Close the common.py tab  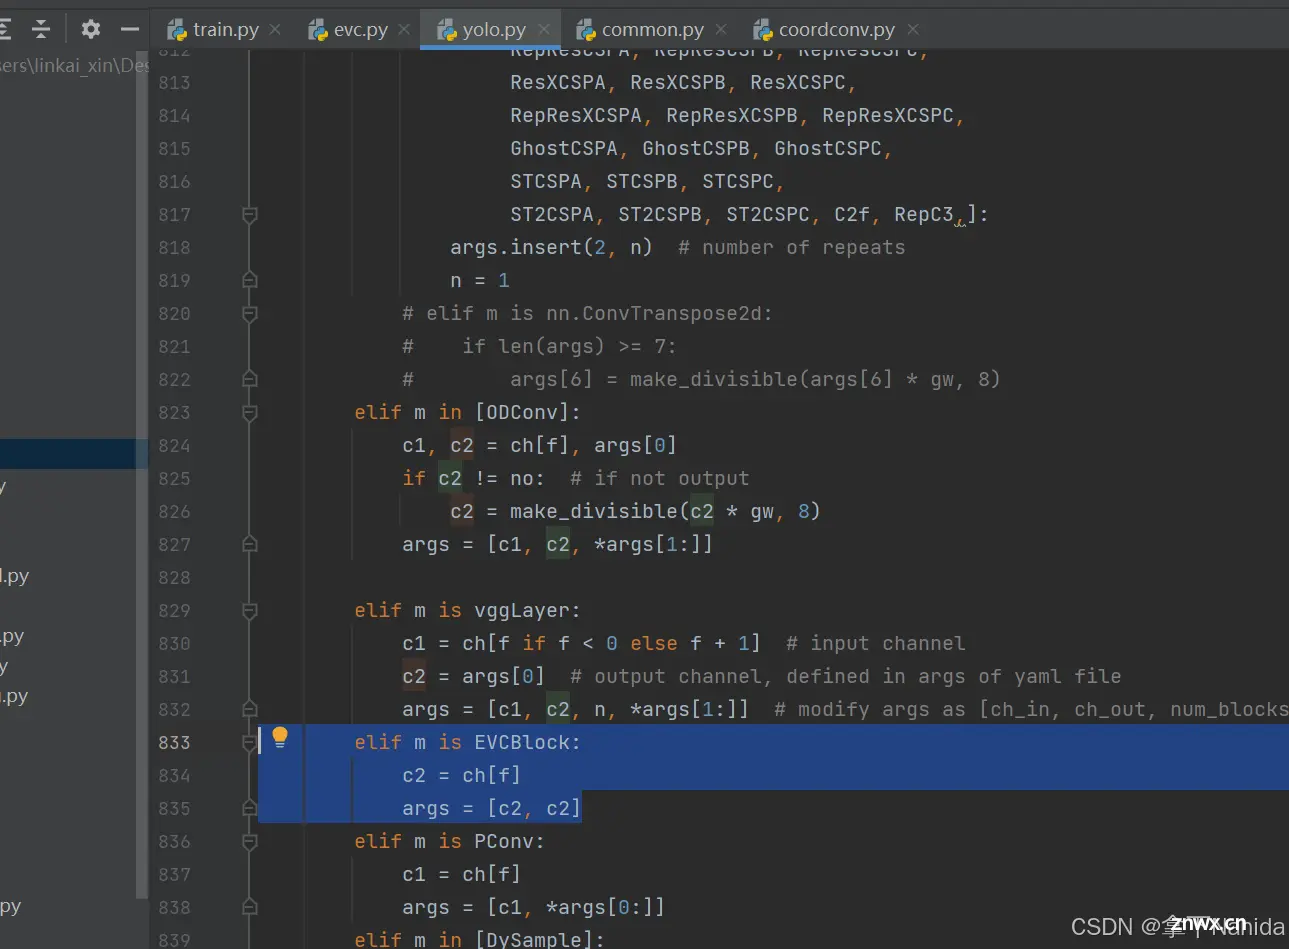pyautogui.click(x=721, y=29)
